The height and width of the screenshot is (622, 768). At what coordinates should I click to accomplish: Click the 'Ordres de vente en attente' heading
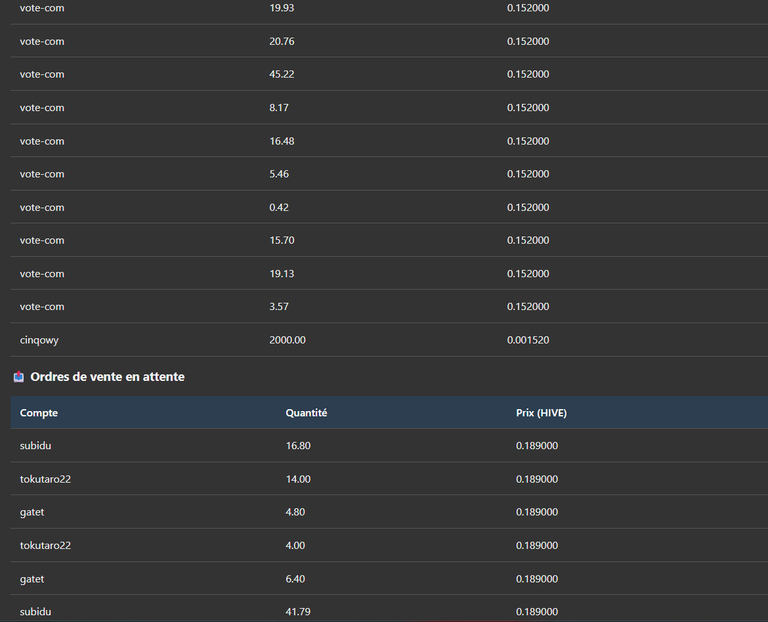[107, 377]
